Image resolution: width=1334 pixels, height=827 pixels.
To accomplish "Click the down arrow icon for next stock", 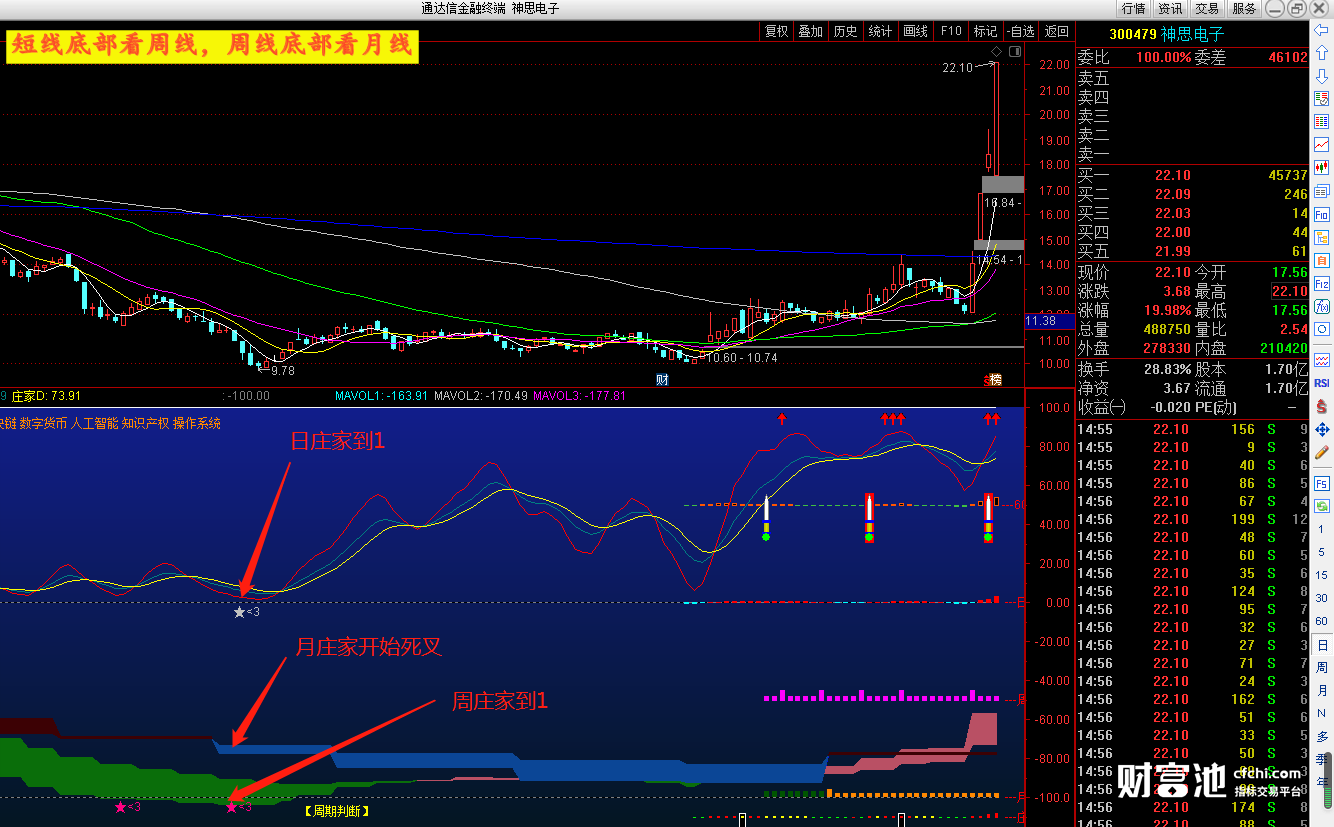I will click(1322, 75).
